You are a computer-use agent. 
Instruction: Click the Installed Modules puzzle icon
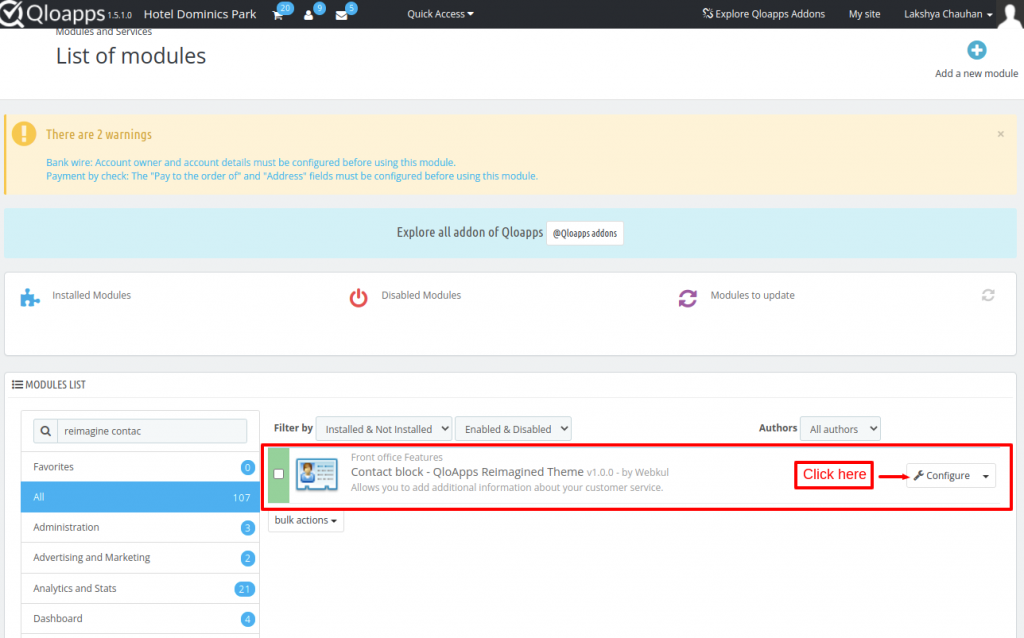pos(29,297)
